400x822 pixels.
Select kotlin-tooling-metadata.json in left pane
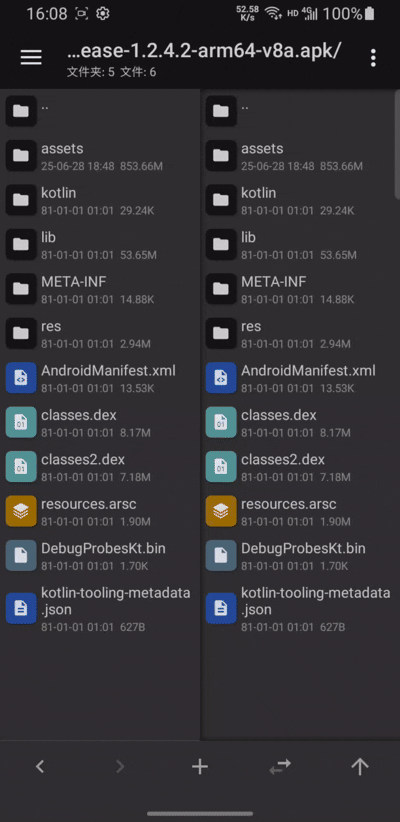pyautogui.click(x=100, y=609)
